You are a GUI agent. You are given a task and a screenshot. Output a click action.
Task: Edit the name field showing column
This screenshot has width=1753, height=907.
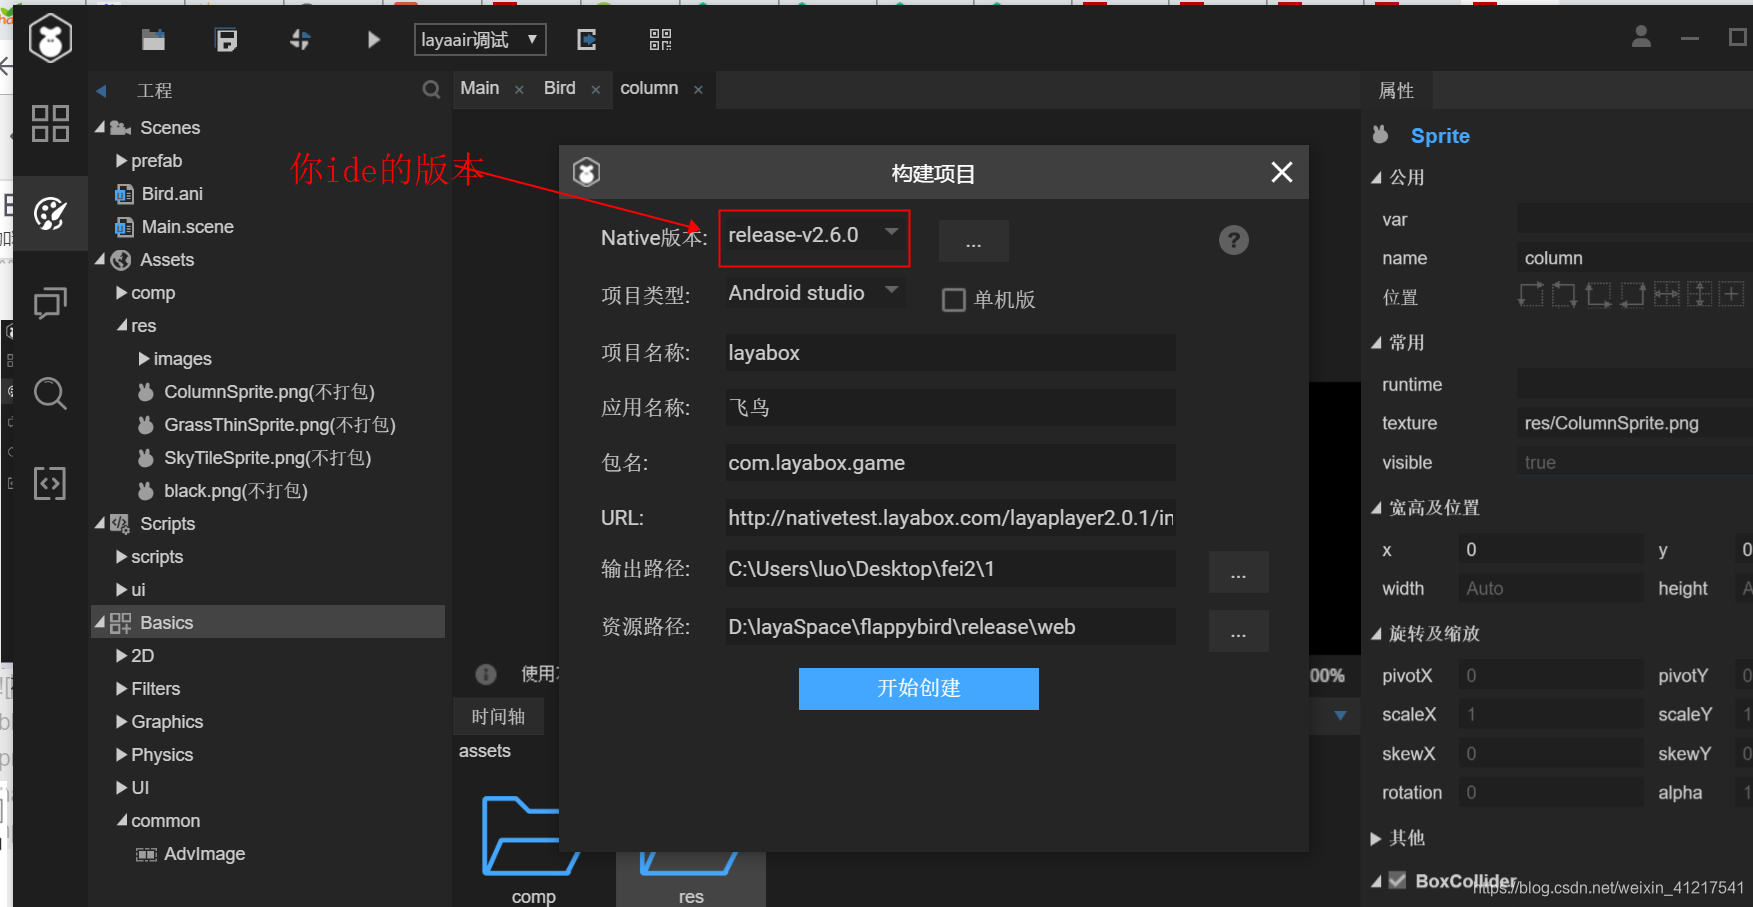pos(1635,258)
